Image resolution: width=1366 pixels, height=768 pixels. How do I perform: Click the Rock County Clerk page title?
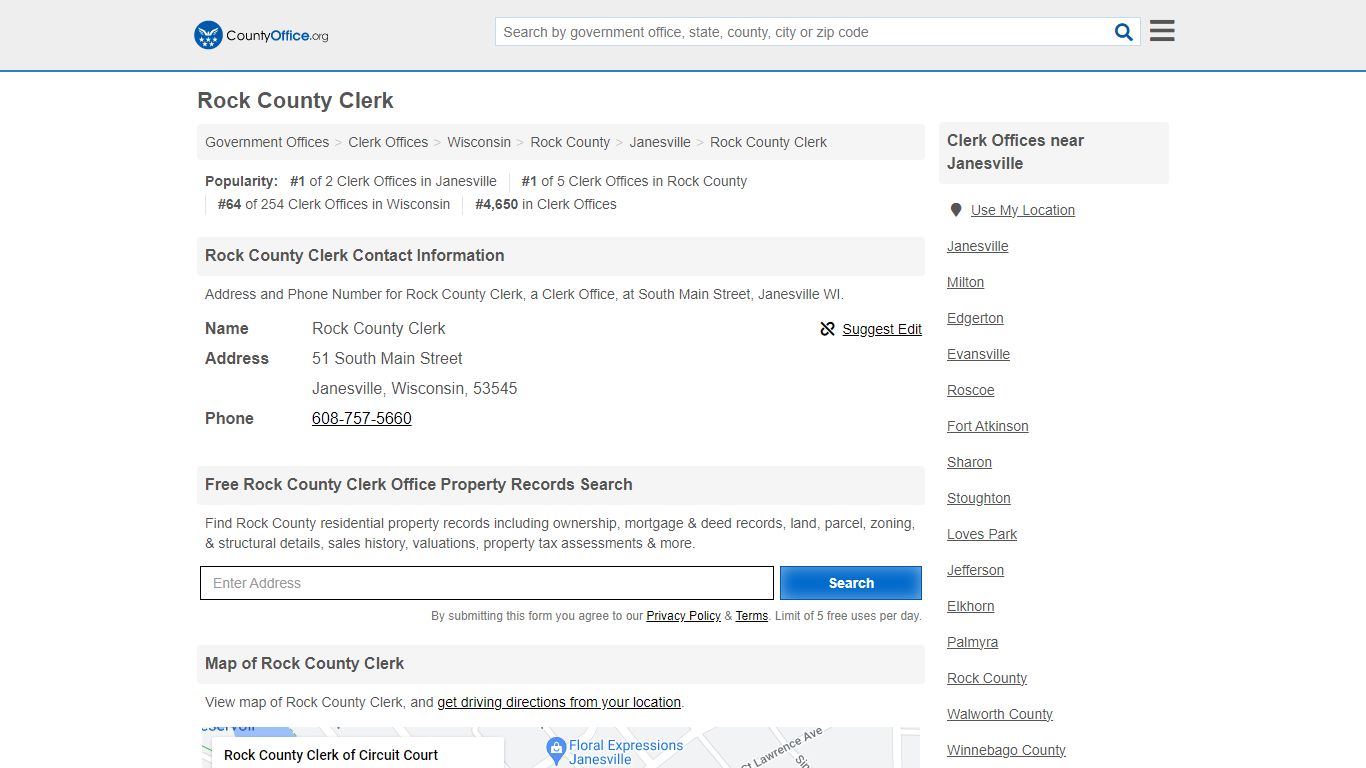295,100
